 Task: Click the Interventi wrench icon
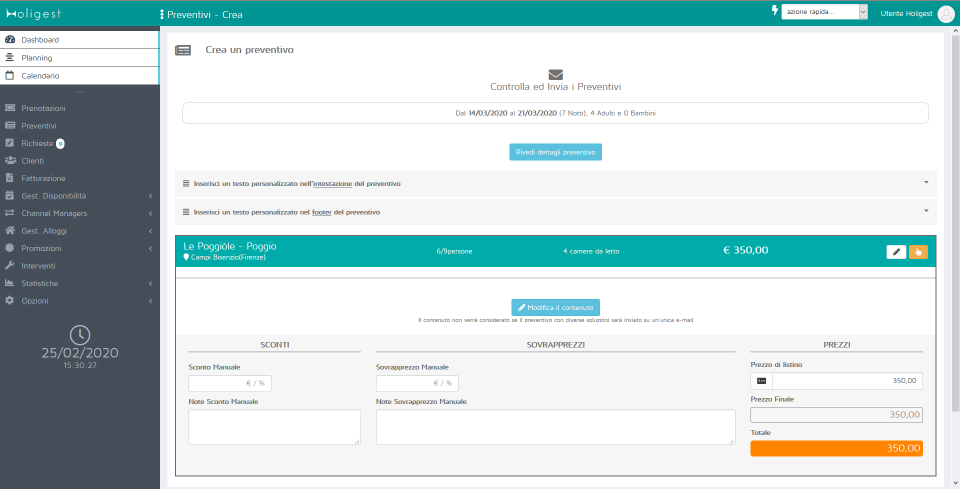pos(9,266)
